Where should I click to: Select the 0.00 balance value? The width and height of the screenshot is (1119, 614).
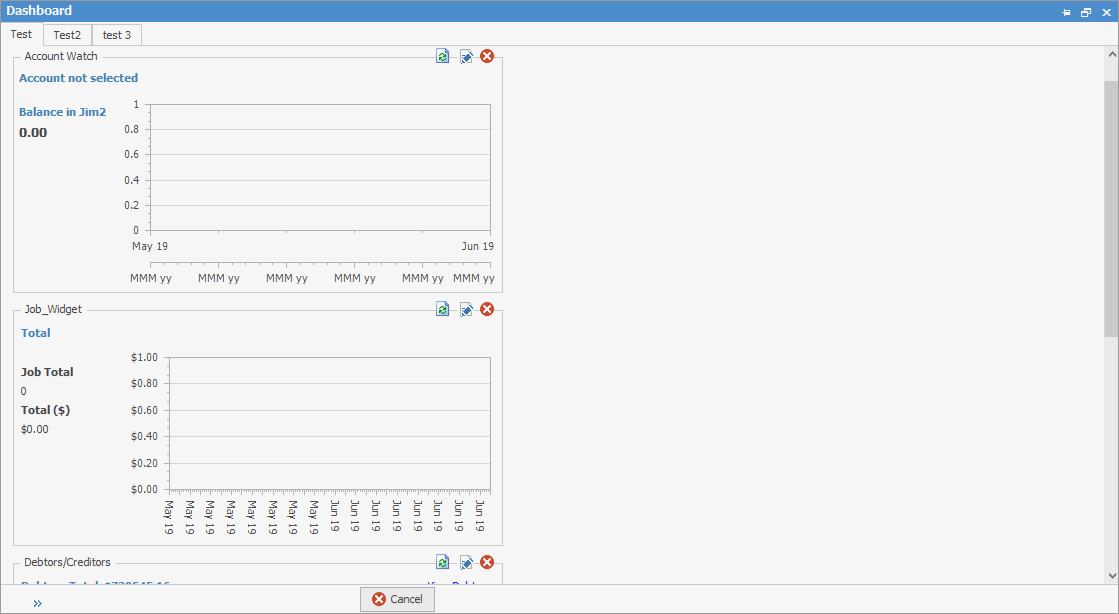[x=33, y=133]
